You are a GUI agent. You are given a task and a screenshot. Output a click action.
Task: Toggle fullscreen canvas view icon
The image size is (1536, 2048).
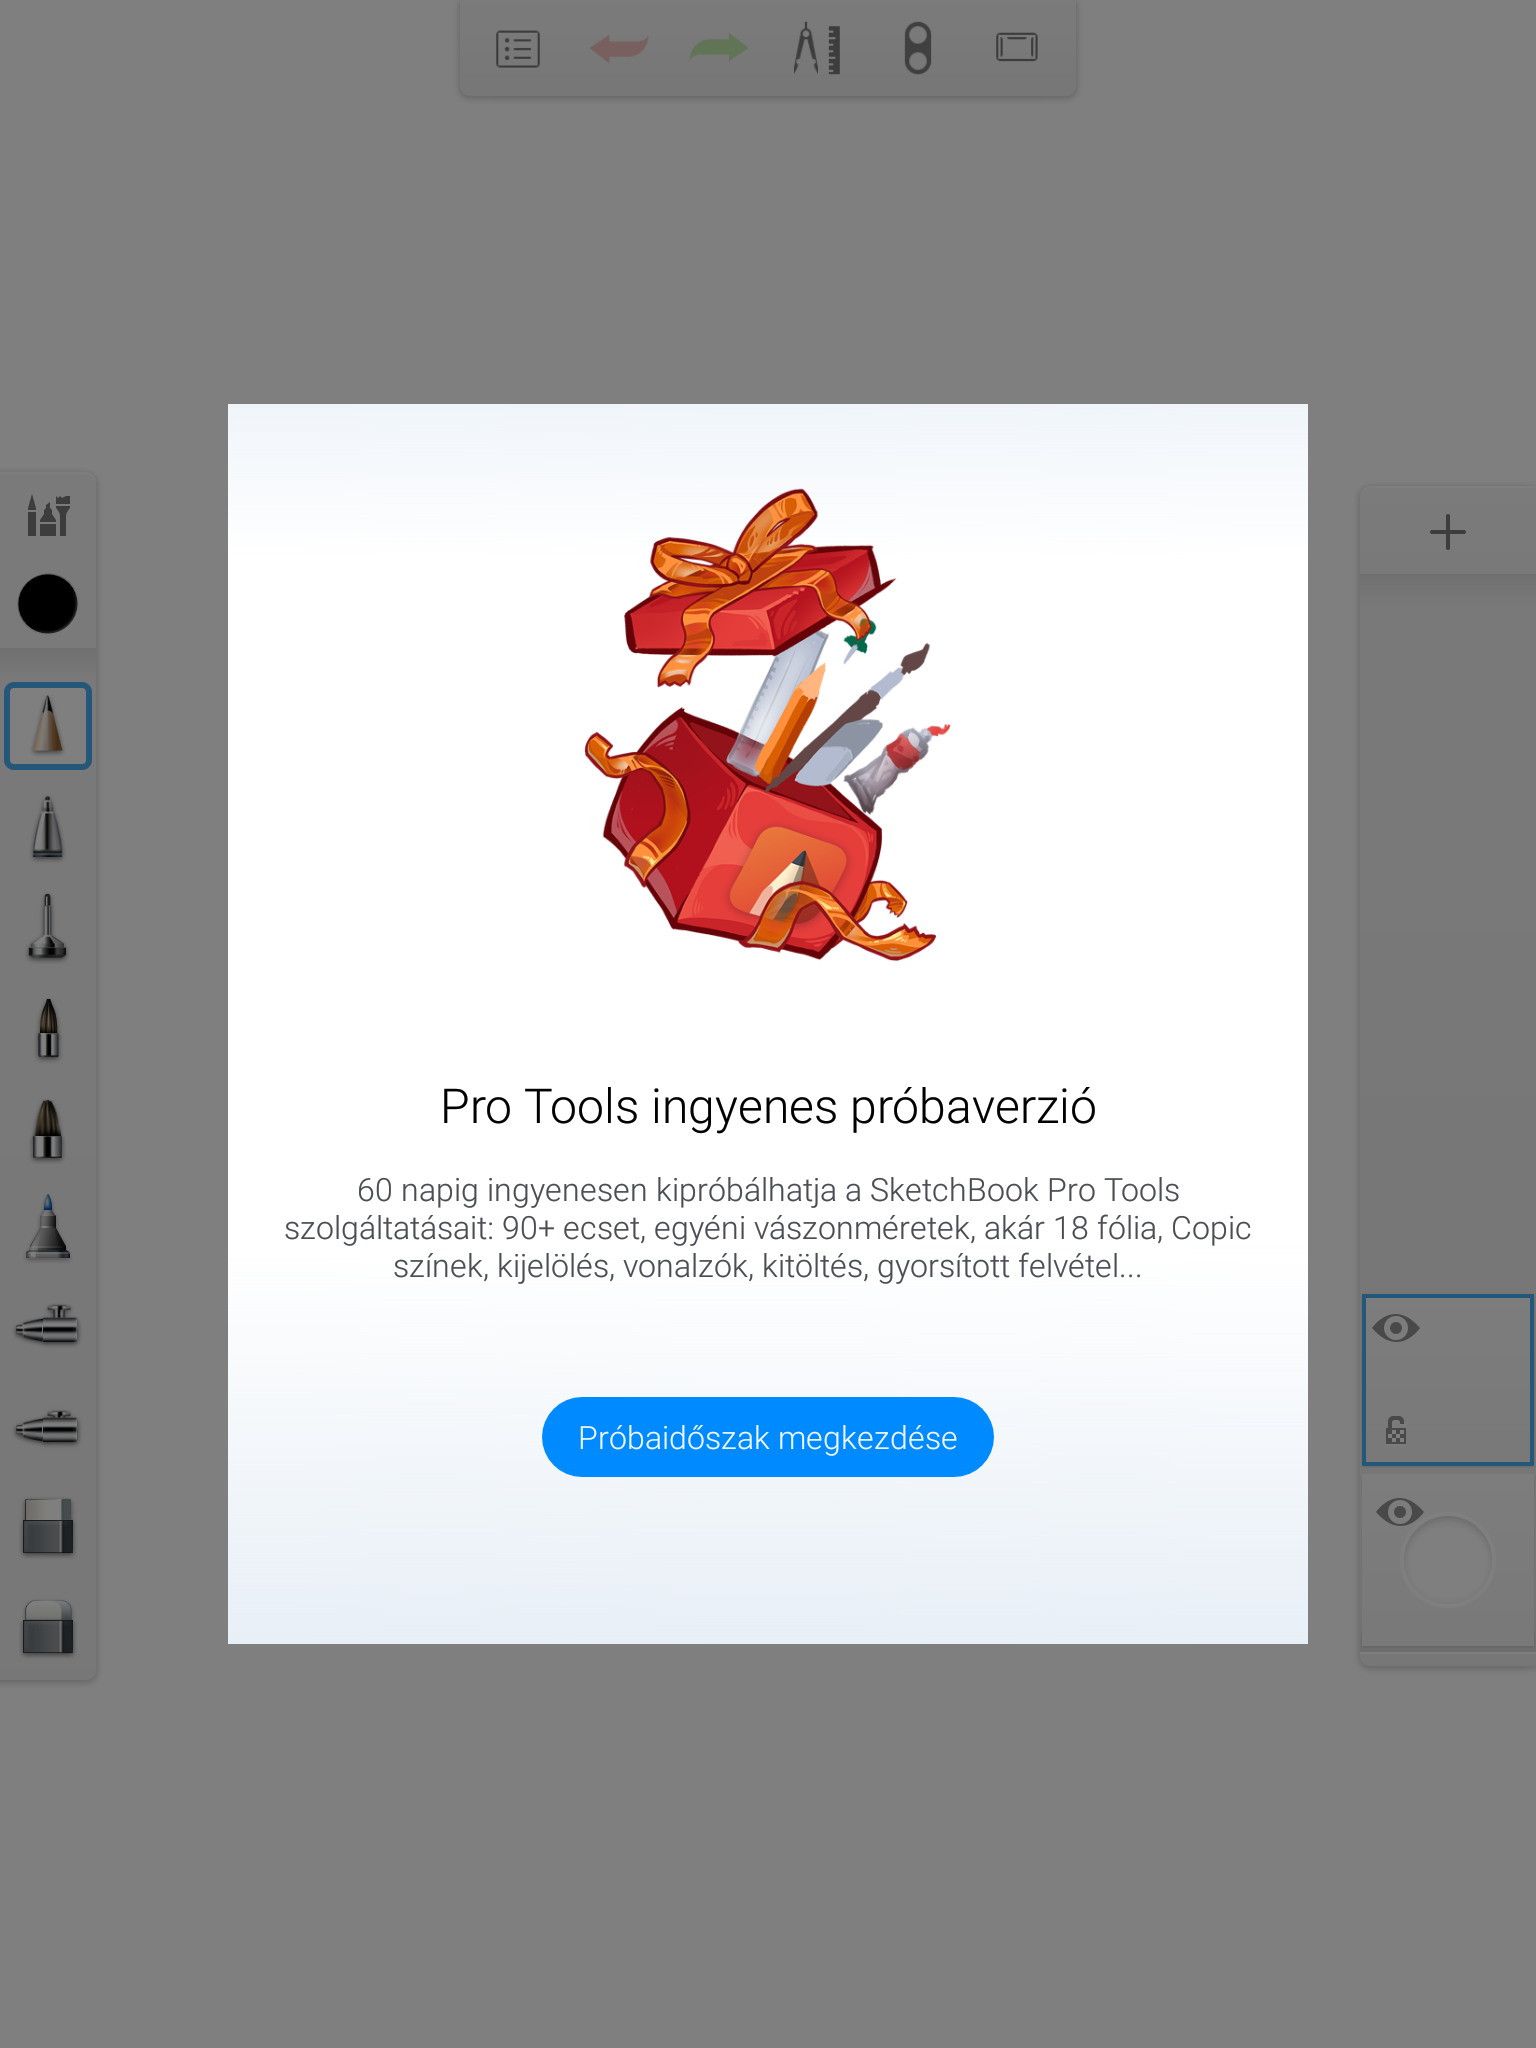point(1017,47)
